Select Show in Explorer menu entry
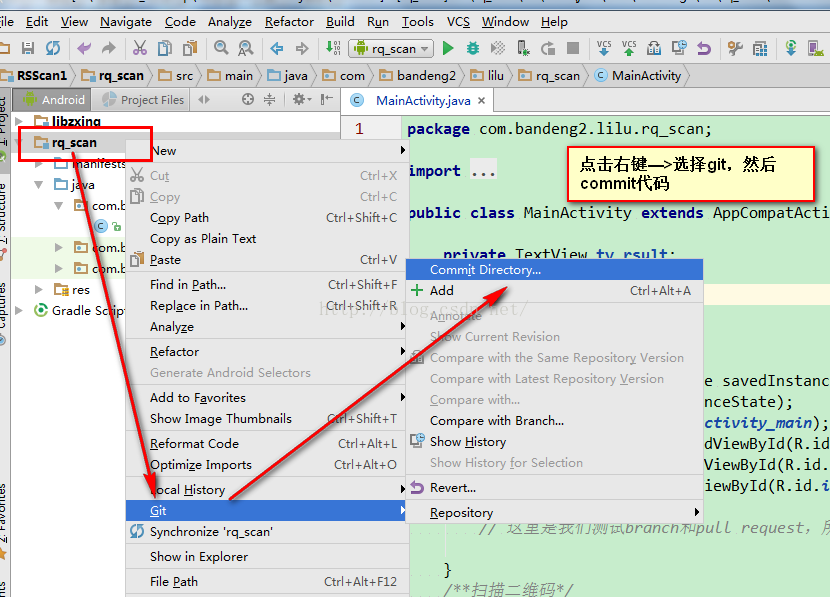830x597 pixels. pos(198,557)
